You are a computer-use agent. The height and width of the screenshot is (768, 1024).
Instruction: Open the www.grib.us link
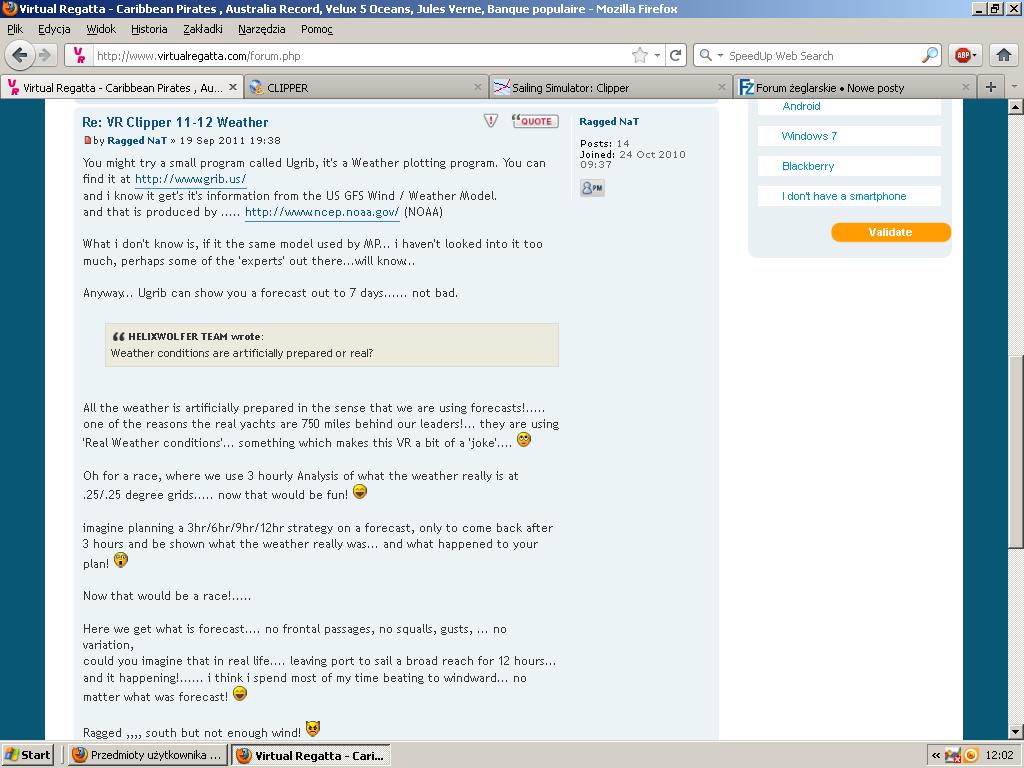pyautogui.click(x=190, y=179)
